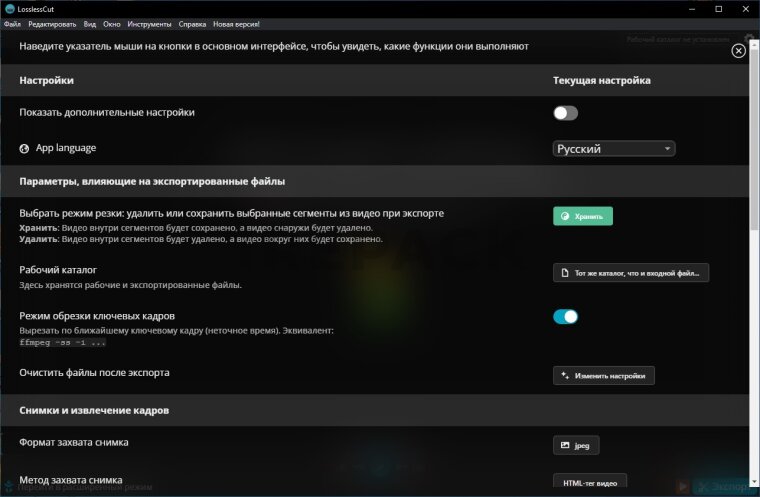Open the Окно menu
The width and height of the screenshot is (760, 497).
pyautogui.click(x=113, y=23)
